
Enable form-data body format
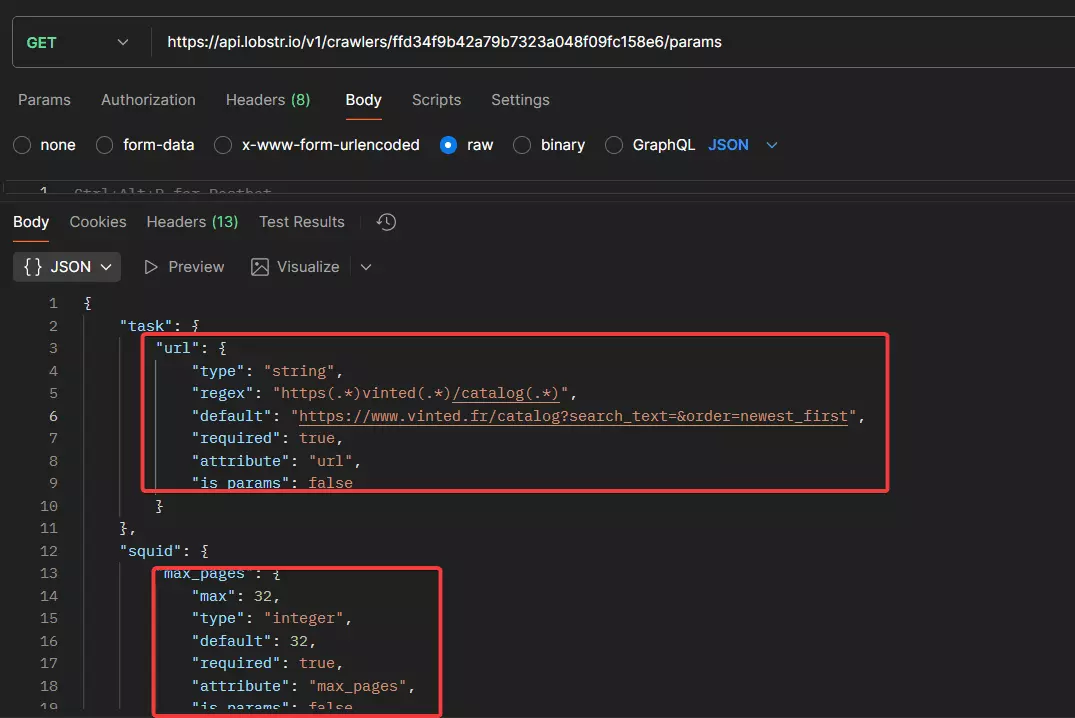tap(104, 145)
